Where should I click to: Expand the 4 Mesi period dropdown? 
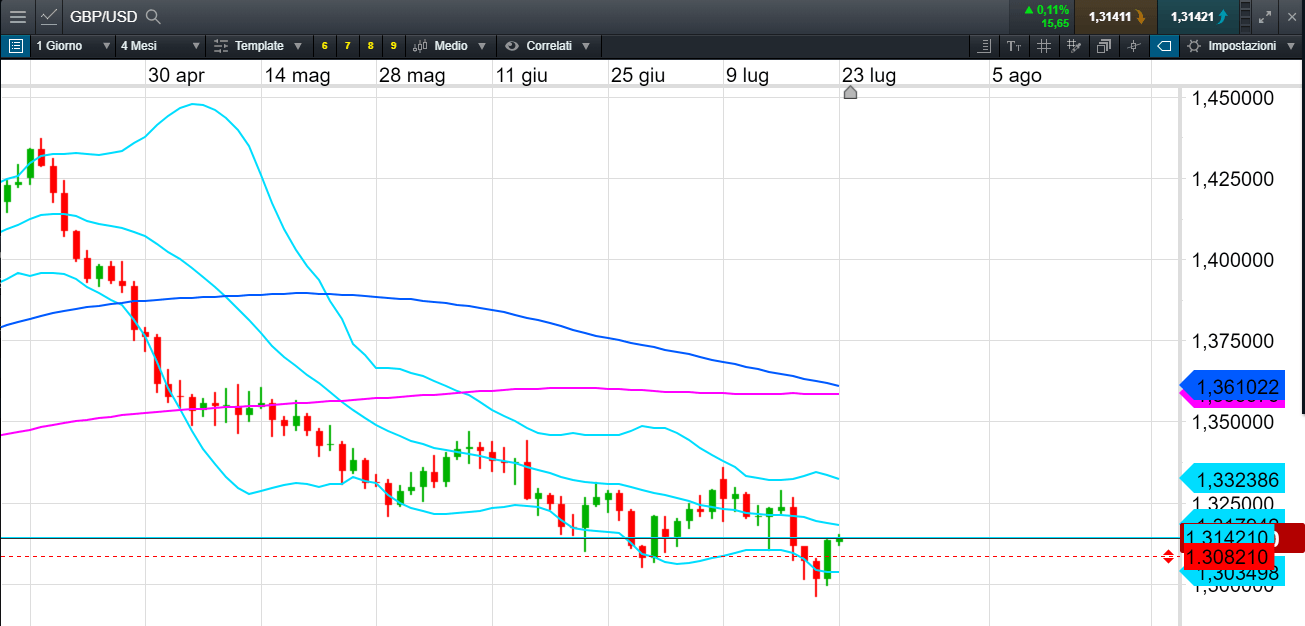coord(160,46)
